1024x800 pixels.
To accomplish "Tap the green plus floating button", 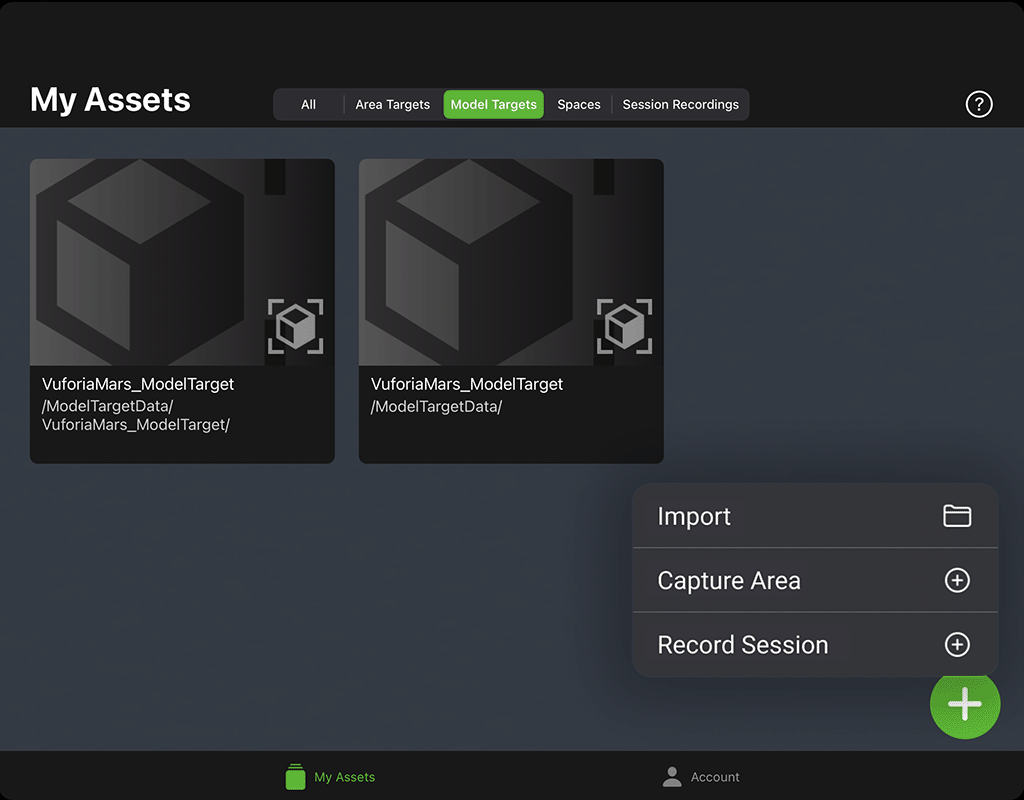I will pyautogui.click(x=965, y=703).
